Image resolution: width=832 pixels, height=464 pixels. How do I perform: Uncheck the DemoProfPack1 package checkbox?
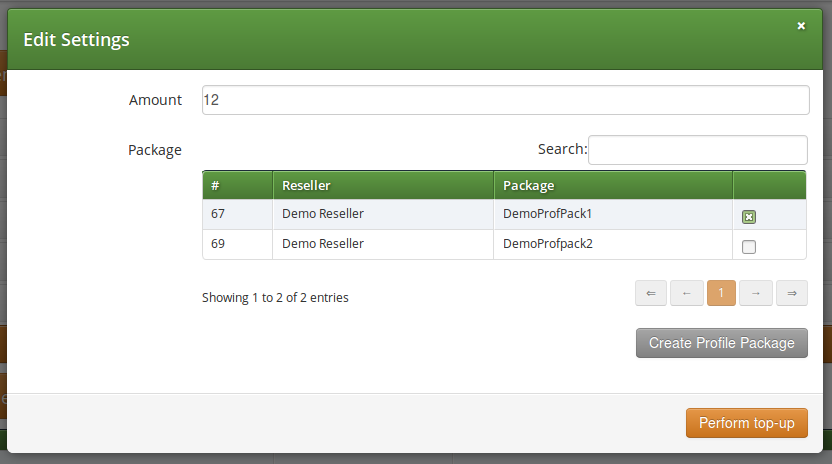coord(749,217)
